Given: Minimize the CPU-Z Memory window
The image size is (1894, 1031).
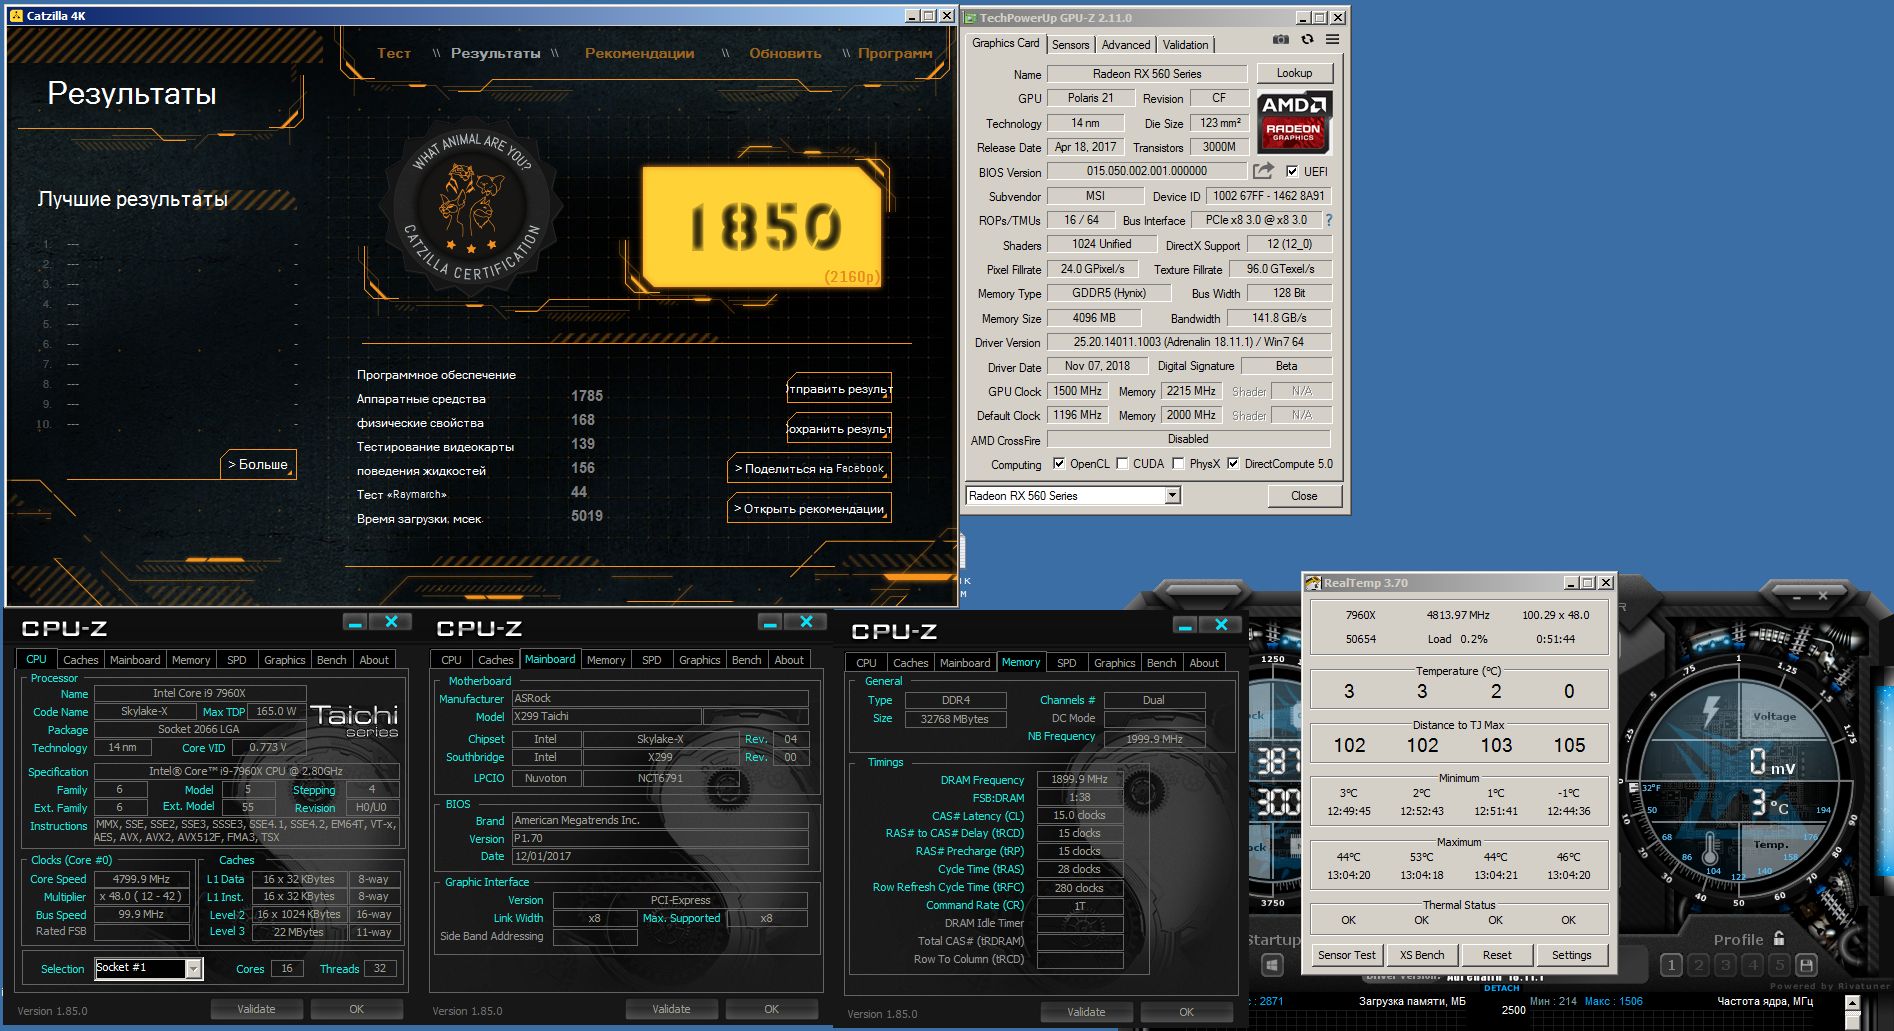Looking at the screenshot, I should (x=1184, y=625).
